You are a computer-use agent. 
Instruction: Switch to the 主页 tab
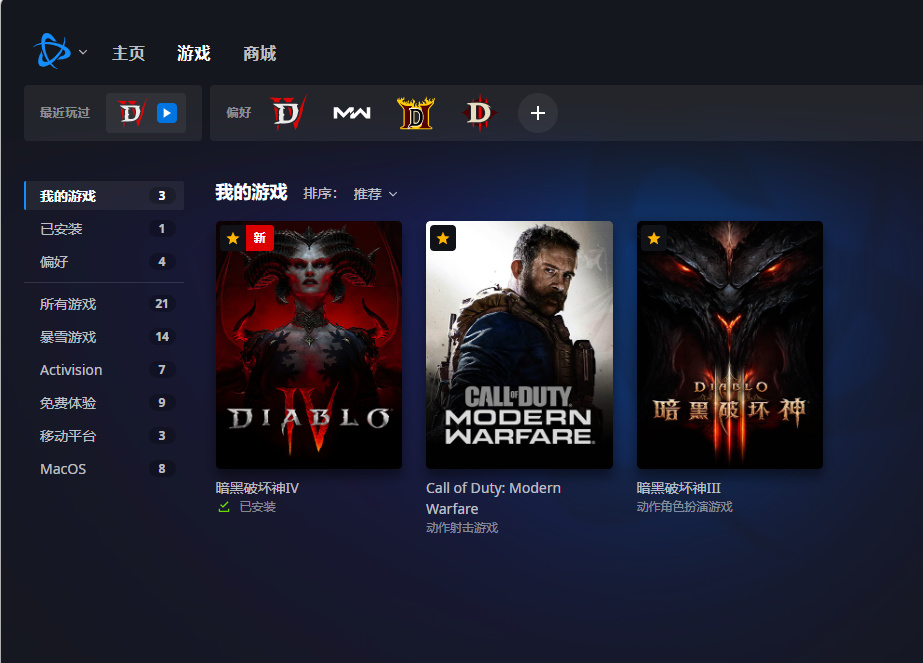pos(128,53)
